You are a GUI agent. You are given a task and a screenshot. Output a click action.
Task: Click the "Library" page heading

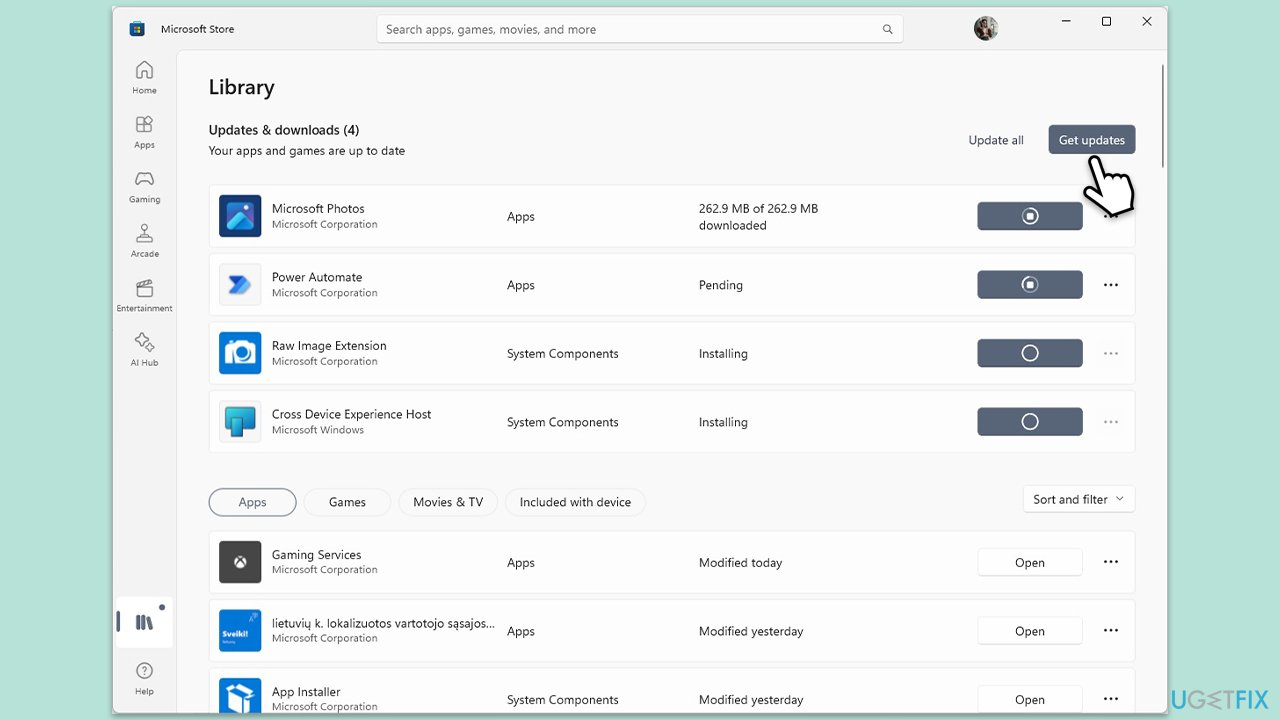242,87
